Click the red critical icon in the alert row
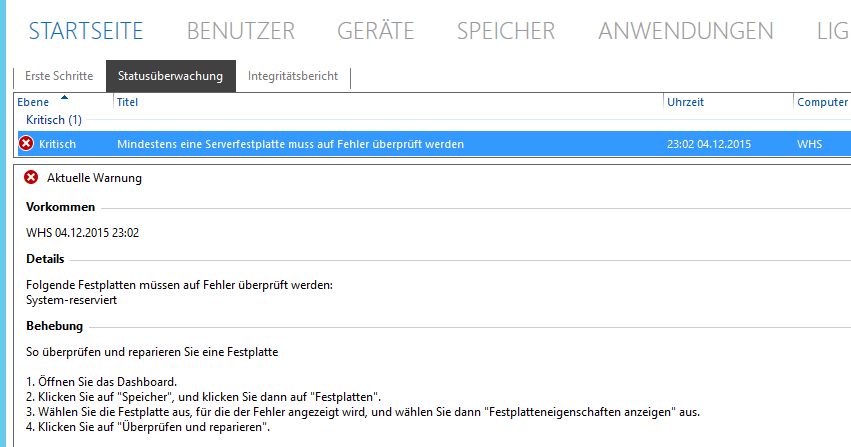This screenshot has height=447, width=851. click(x=26, y=144)
